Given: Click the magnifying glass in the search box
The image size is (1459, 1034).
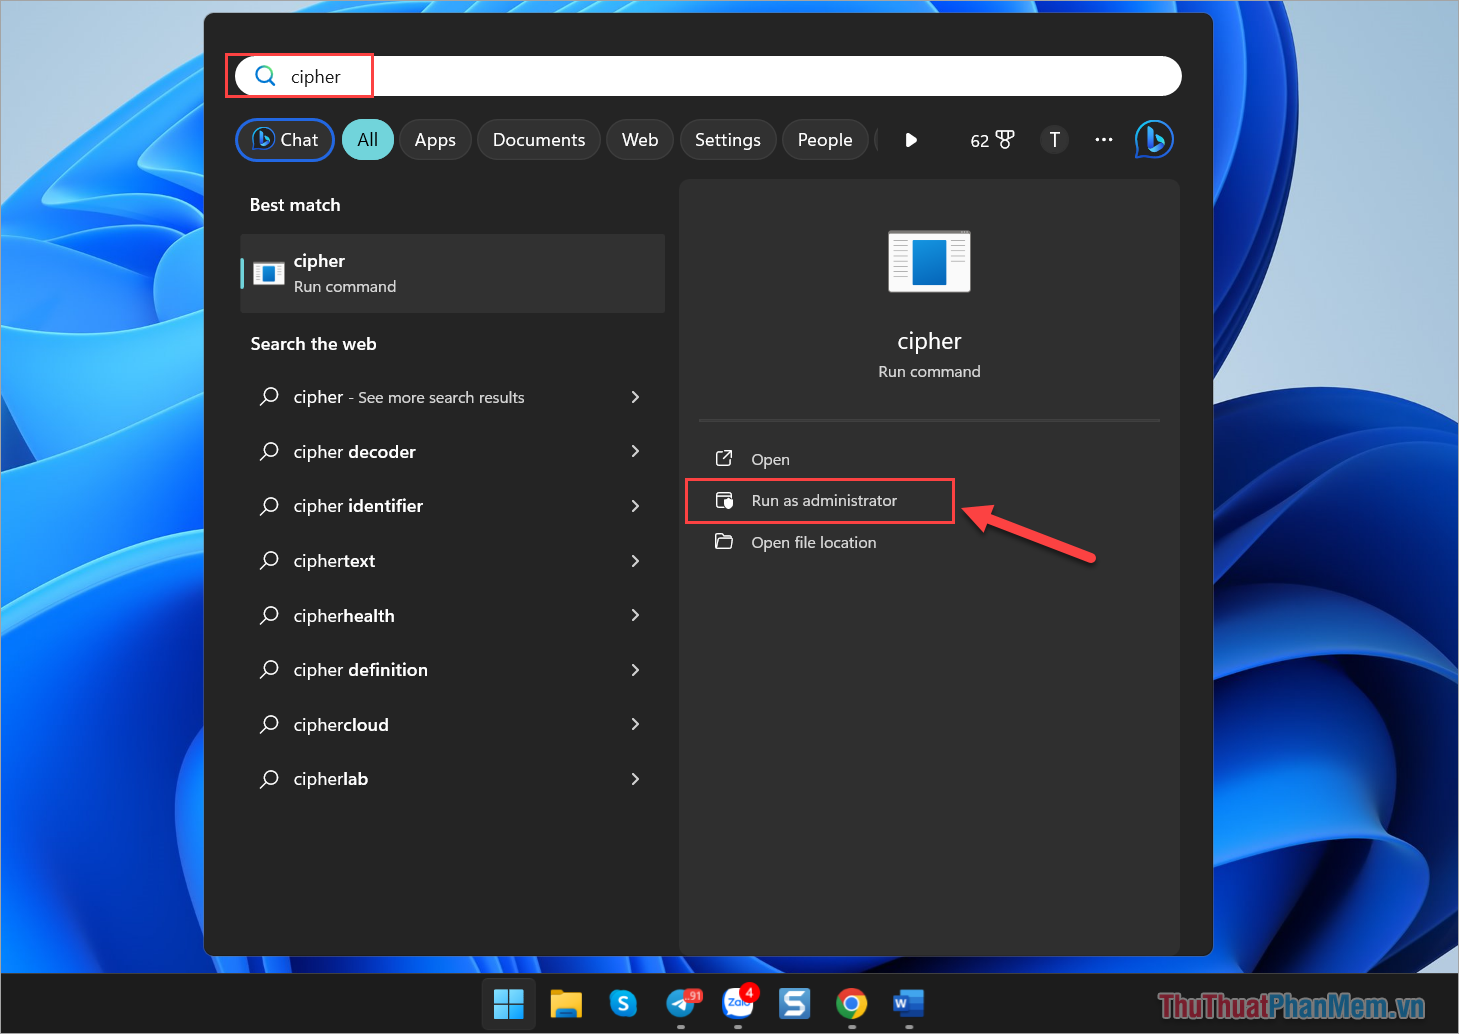Looking at the screenshot, I should point(265,75).
